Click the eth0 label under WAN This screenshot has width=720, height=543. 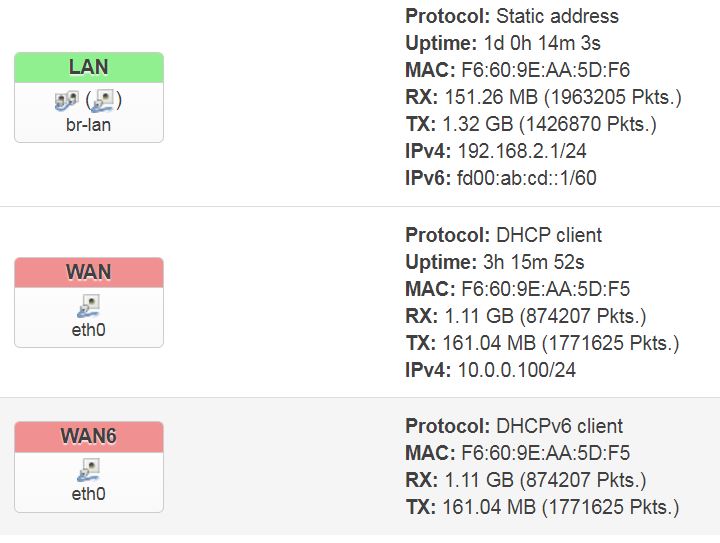tap(88, 330)
